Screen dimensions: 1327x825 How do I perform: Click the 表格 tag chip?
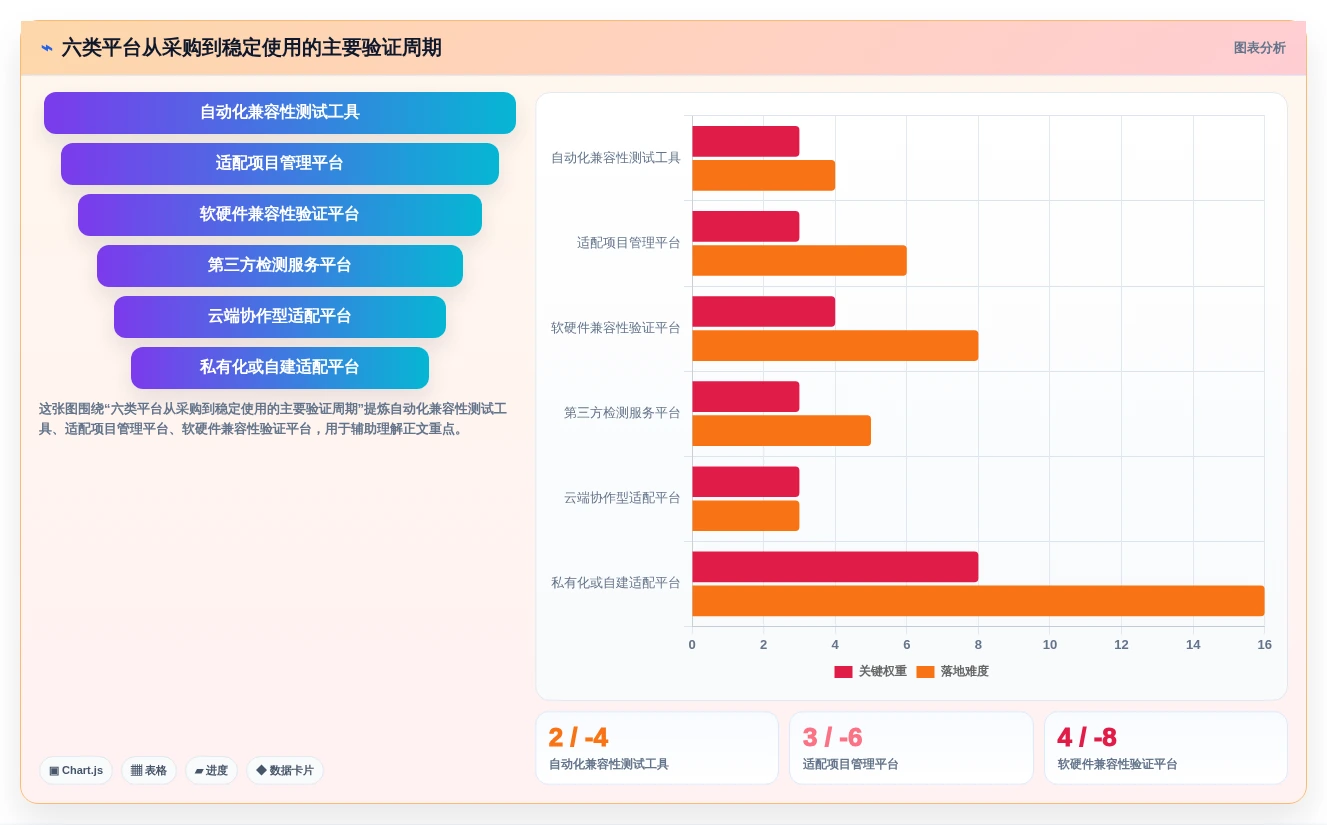pos(149,770)
